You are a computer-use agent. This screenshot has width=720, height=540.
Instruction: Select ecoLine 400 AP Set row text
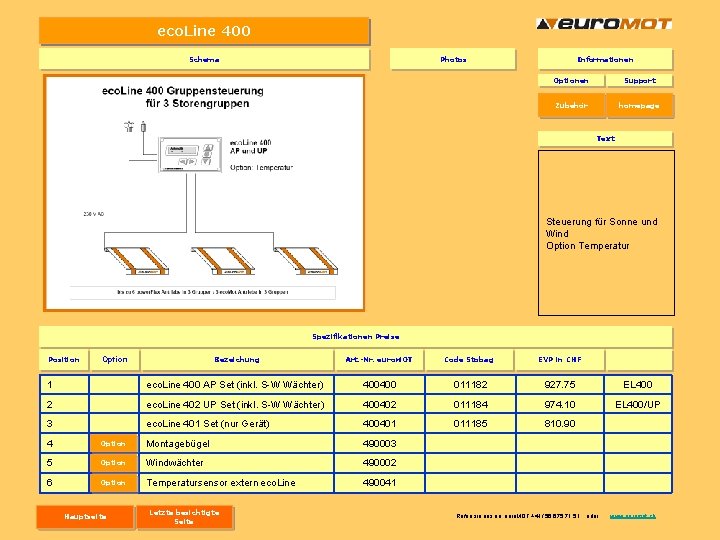[235, 385]
